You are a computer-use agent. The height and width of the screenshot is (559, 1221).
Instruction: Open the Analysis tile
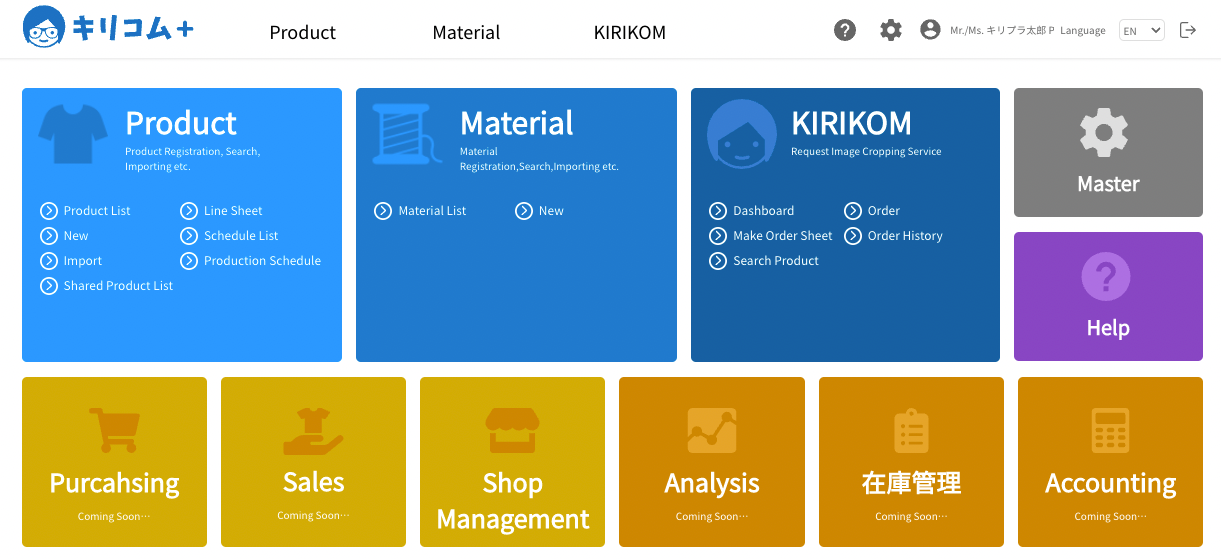[712, 462]
